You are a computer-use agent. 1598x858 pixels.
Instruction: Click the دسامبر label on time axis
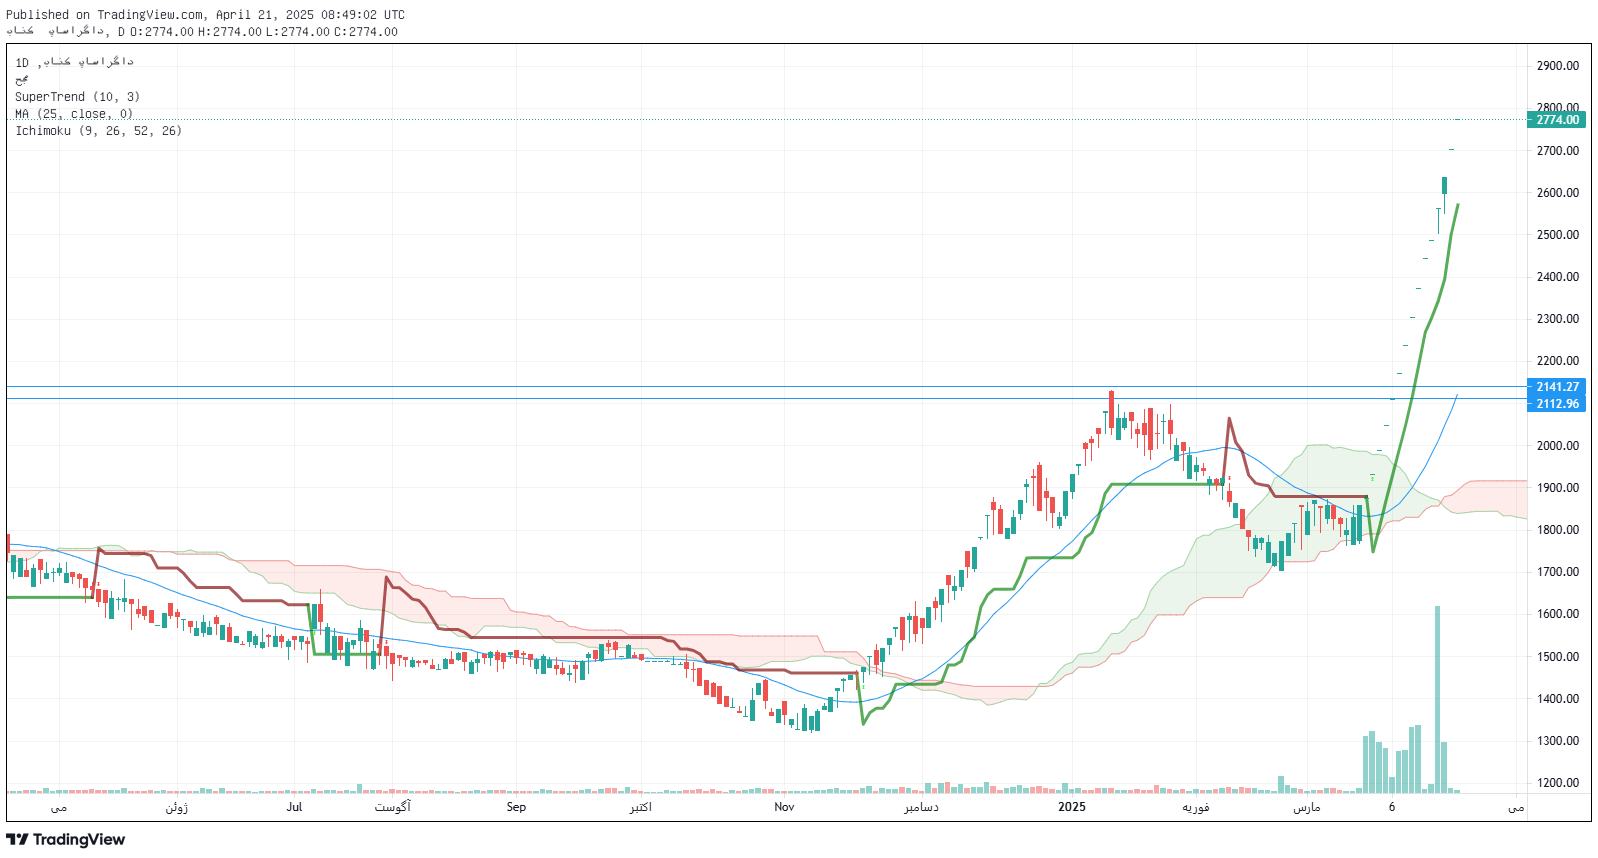[x=921, y=807]
